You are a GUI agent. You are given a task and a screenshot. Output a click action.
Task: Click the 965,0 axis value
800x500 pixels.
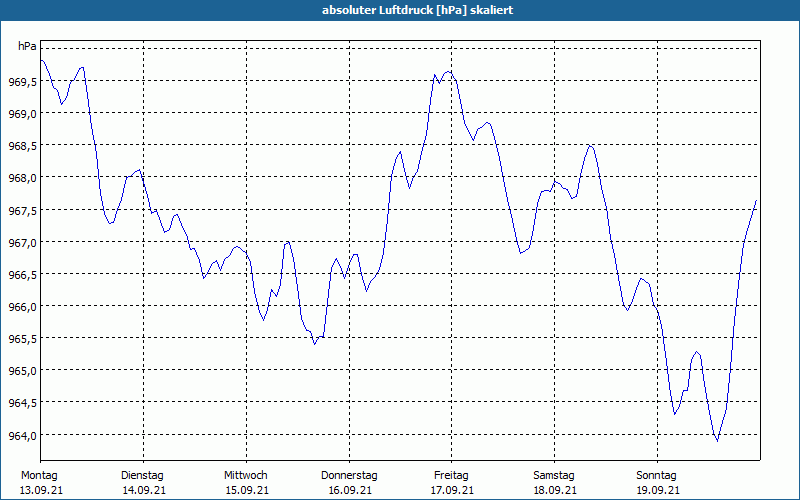coord(23,371)
